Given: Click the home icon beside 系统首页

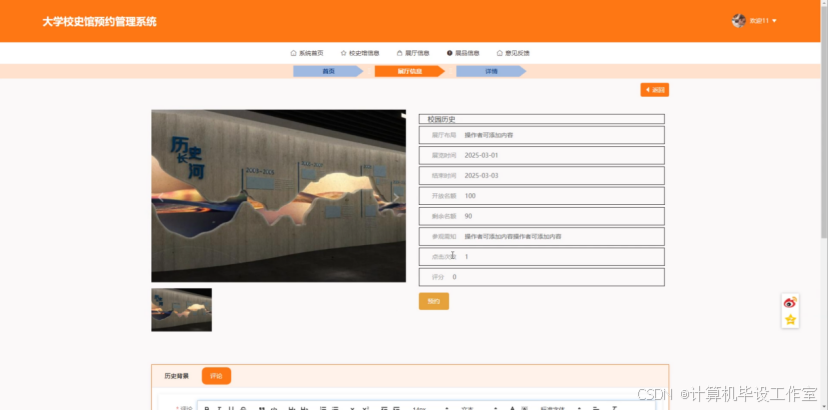Looking at the screenshot, I should [293, 53].
